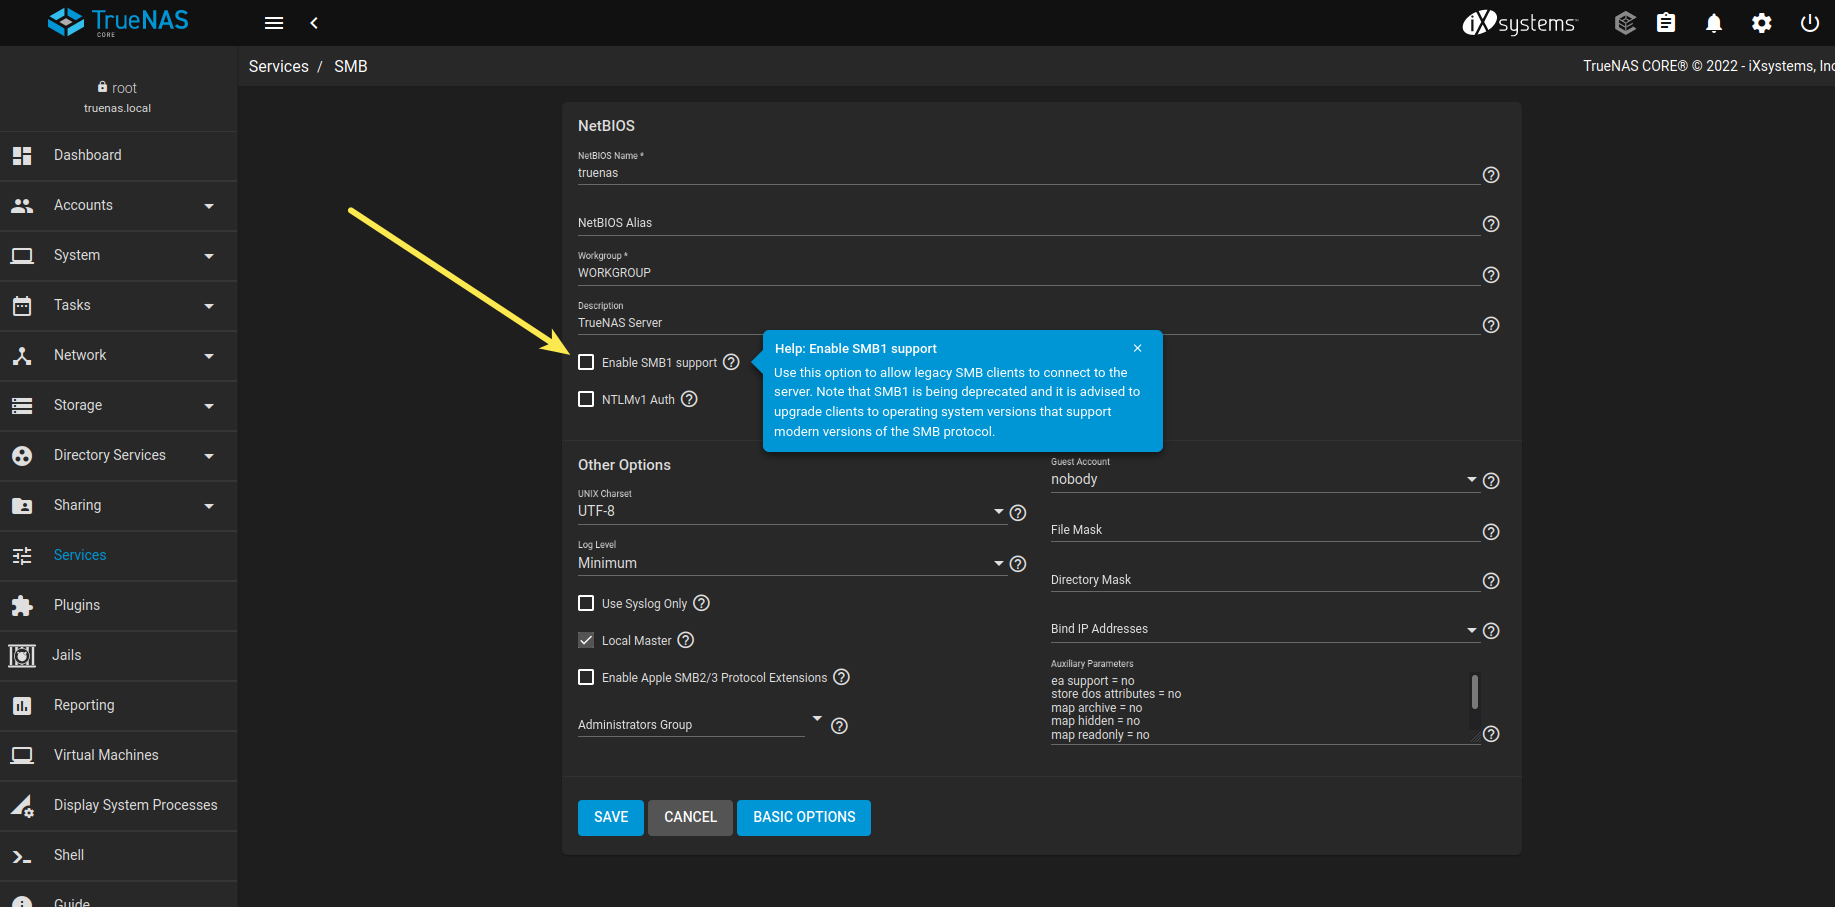Open Display System Processes
Viewport: 1835px width, 907px height.
118,805
